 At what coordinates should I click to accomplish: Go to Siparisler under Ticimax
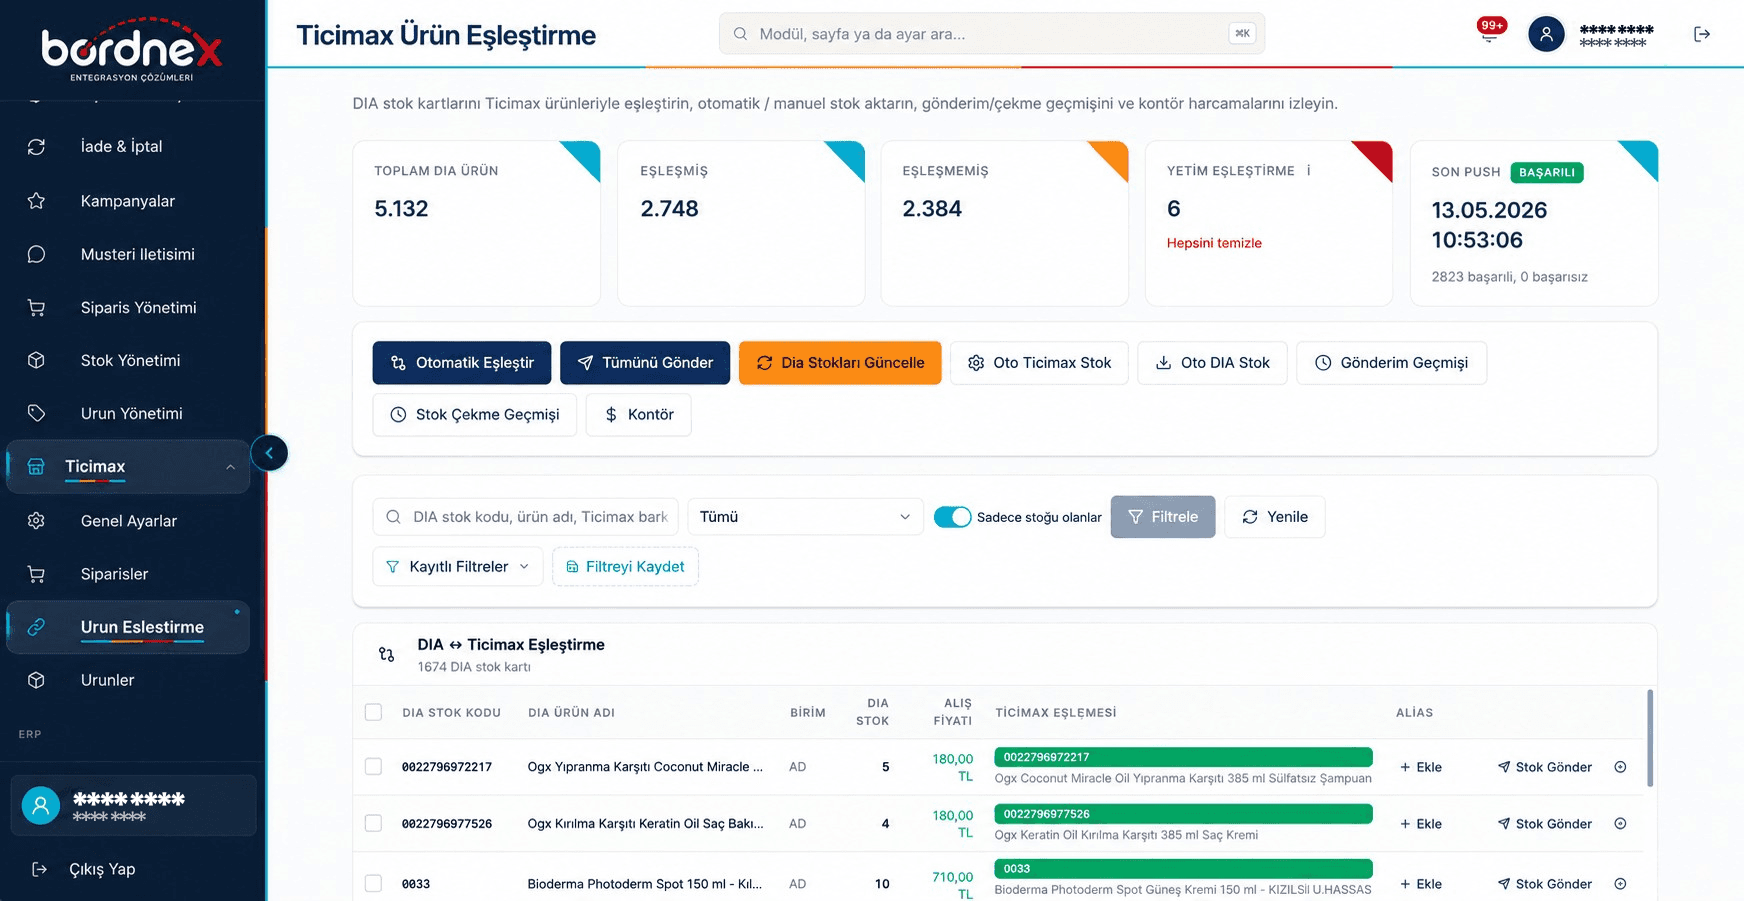[128, 574]
